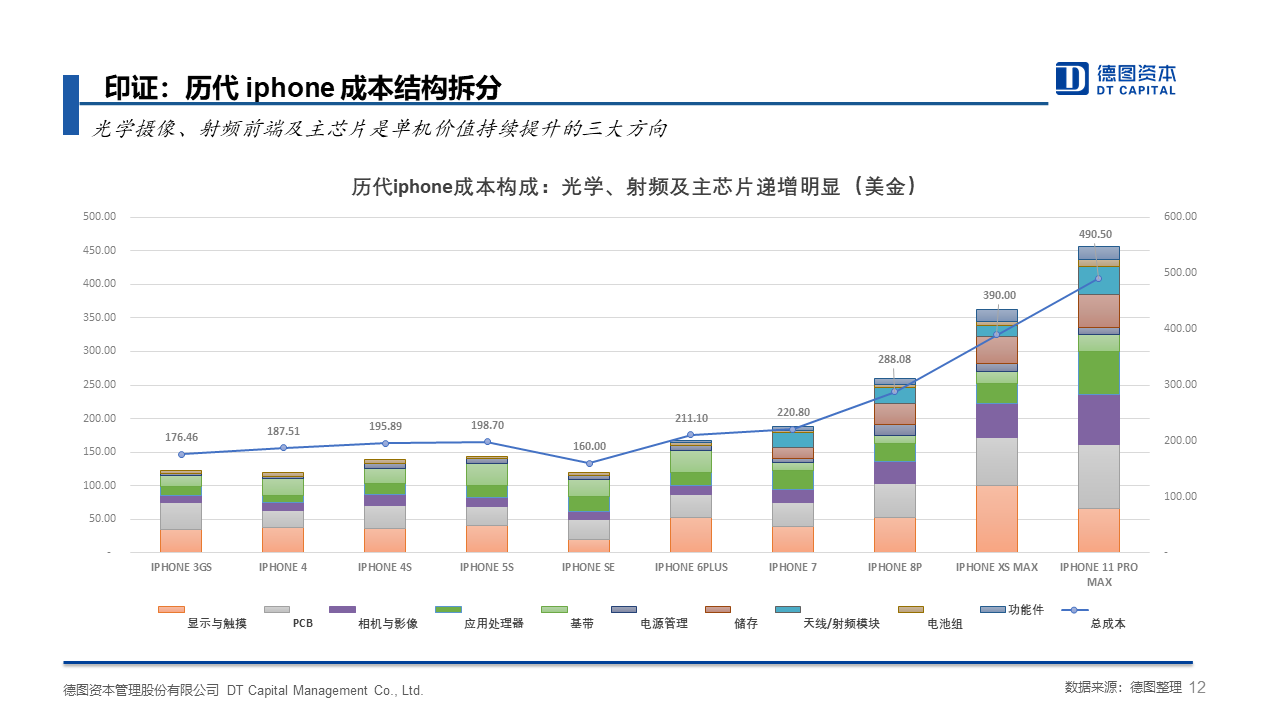Click the slide title 印证：历代 iphone 成本结构拆分

[x=302, y=87]
